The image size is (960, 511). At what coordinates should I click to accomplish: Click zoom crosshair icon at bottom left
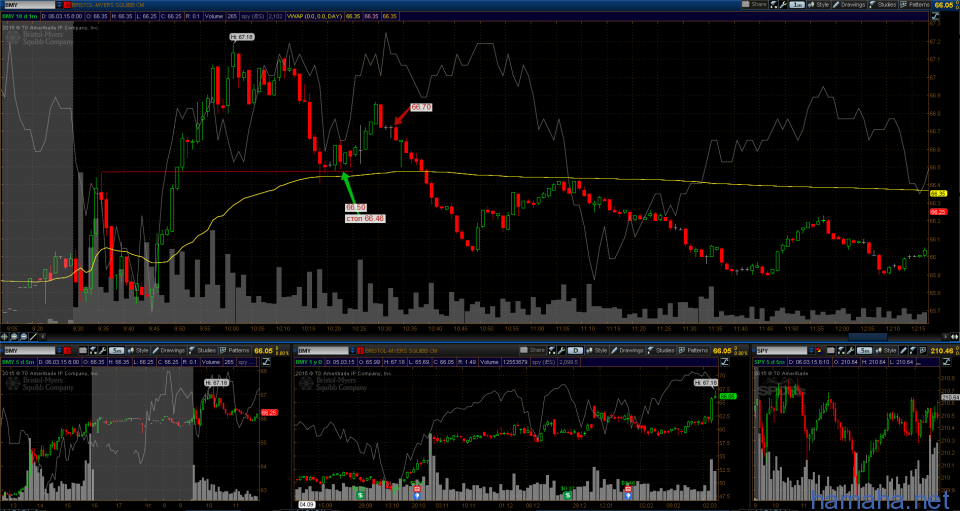[x=4, y=337]
